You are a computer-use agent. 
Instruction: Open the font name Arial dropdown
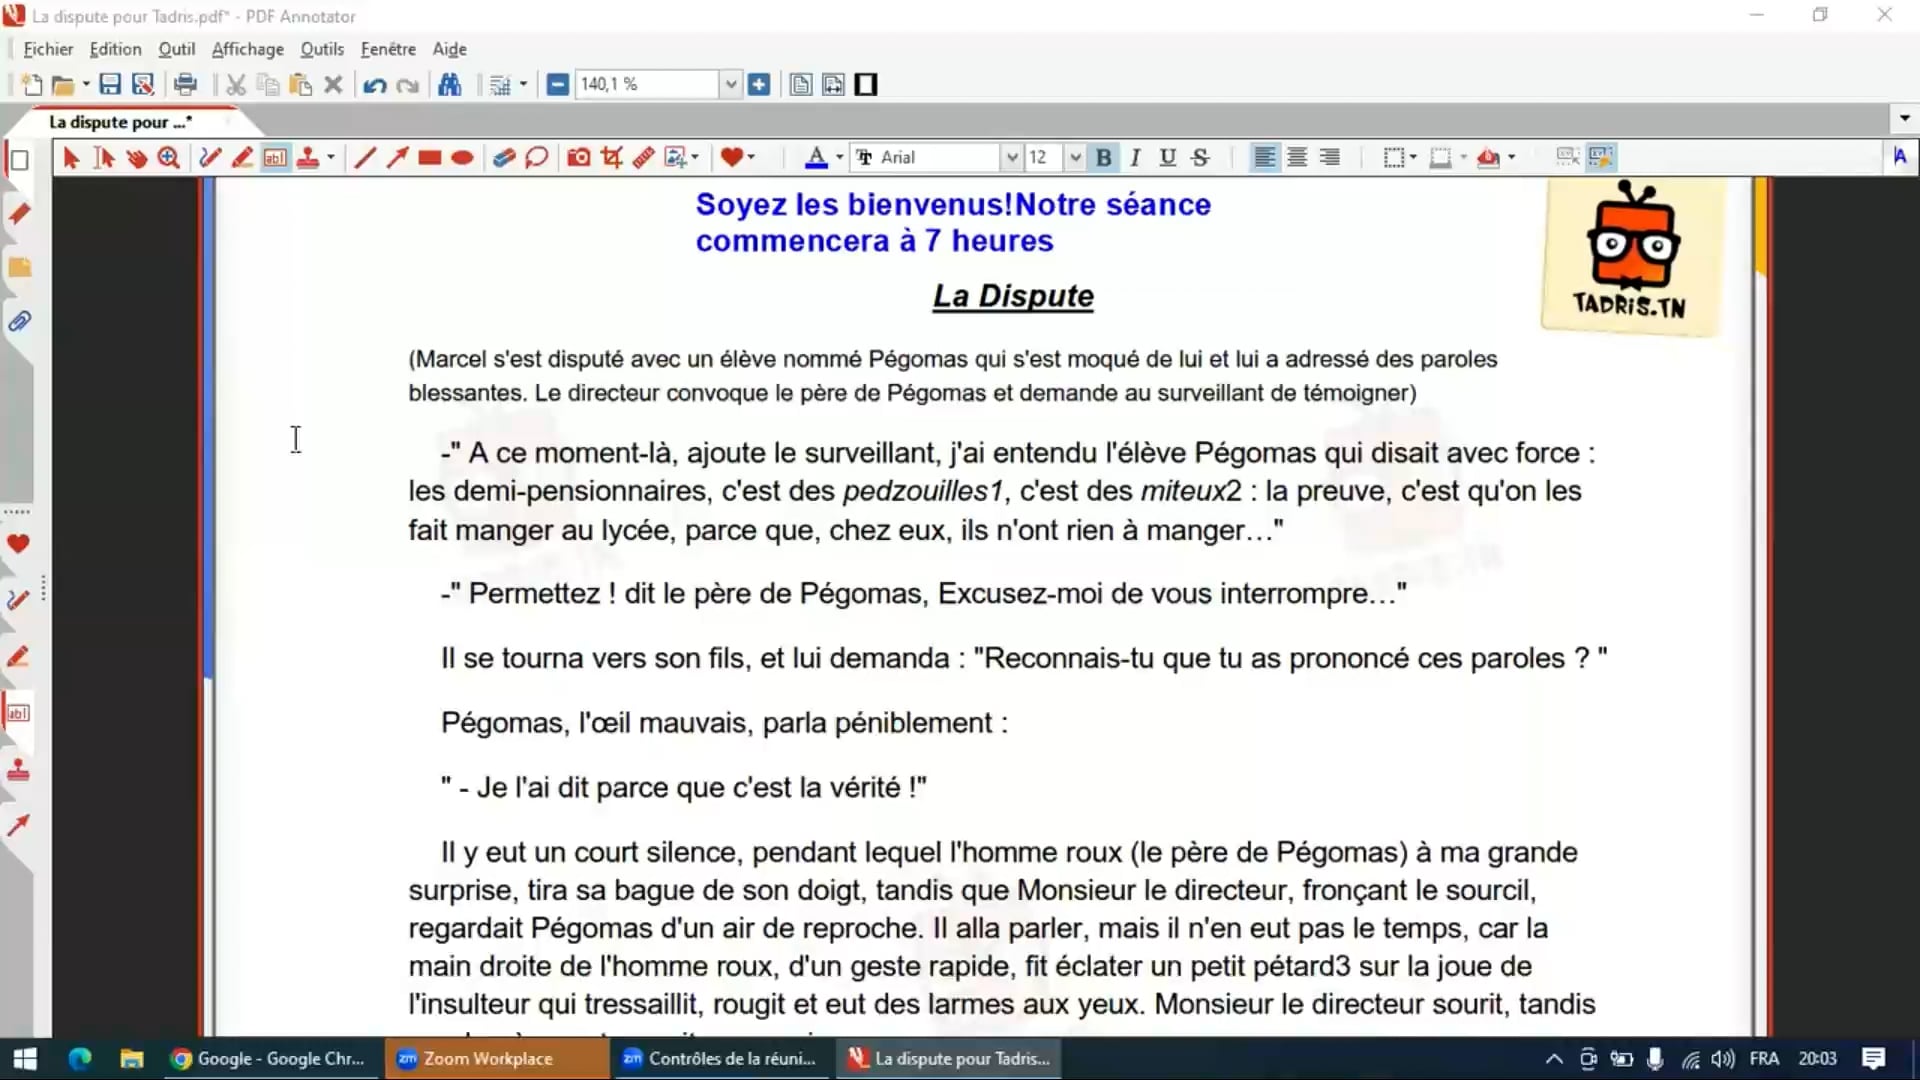click(x=1011, y=157)
